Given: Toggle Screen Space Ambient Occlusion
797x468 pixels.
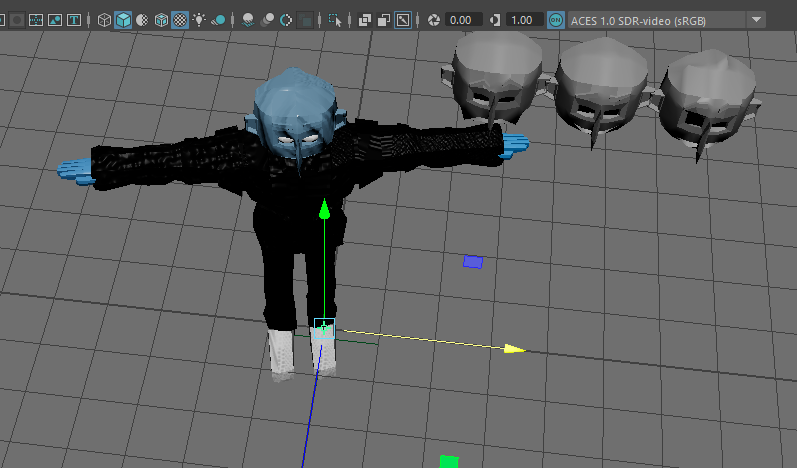Looking at the screenshot, I should 248,20.
